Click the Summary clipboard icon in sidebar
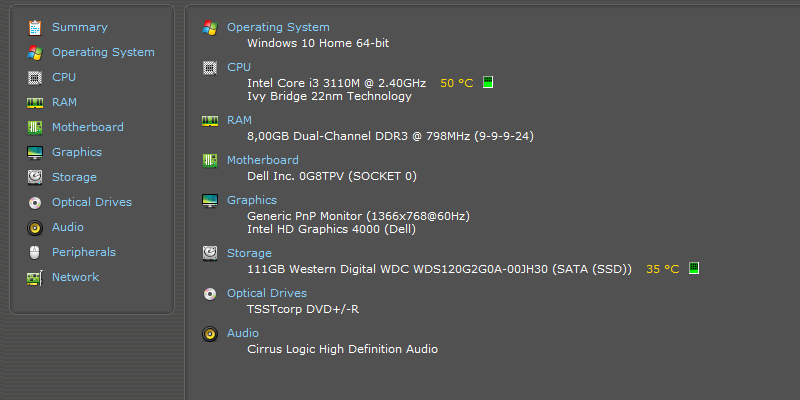This screenshot has height=400, width=800. coord(35,28)
